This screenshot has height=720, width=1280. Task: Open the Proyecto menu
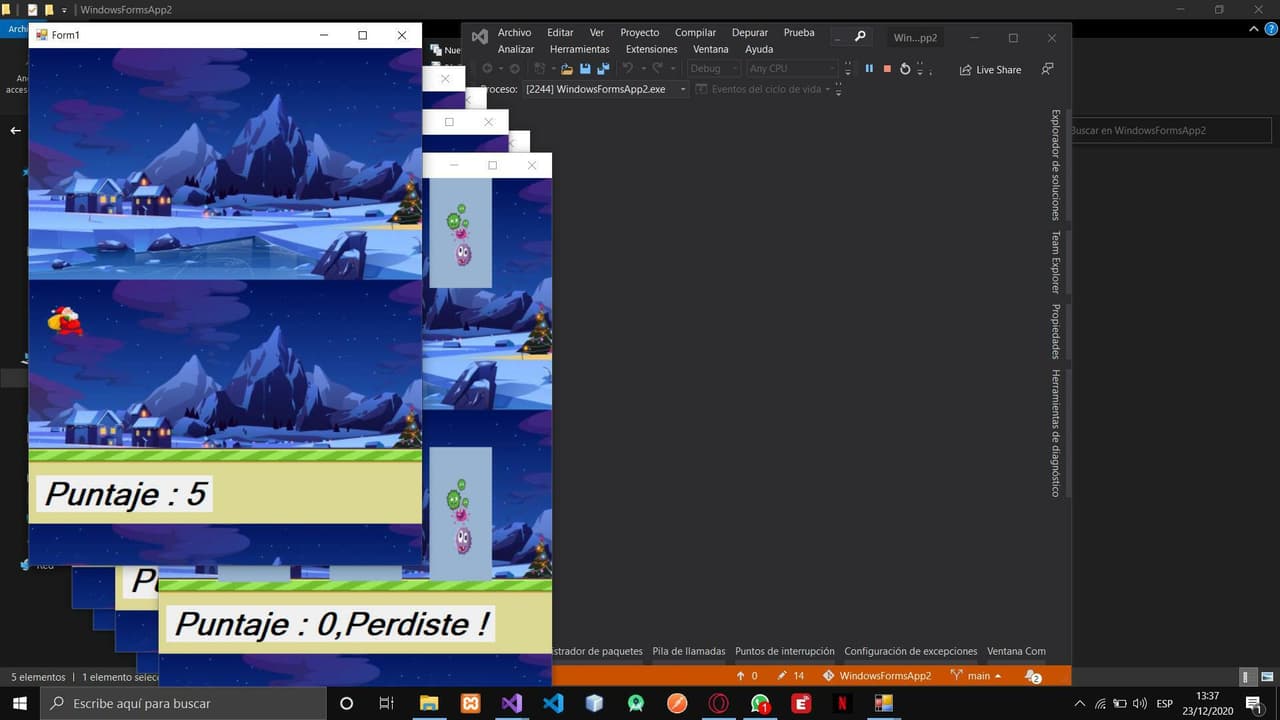point(640,33)
